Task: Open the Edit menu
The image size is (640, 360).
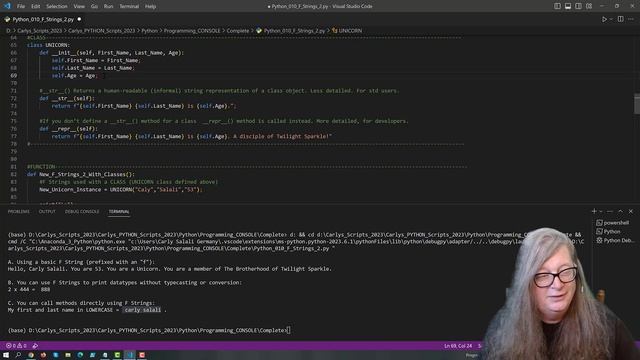Action: [36, 7]
